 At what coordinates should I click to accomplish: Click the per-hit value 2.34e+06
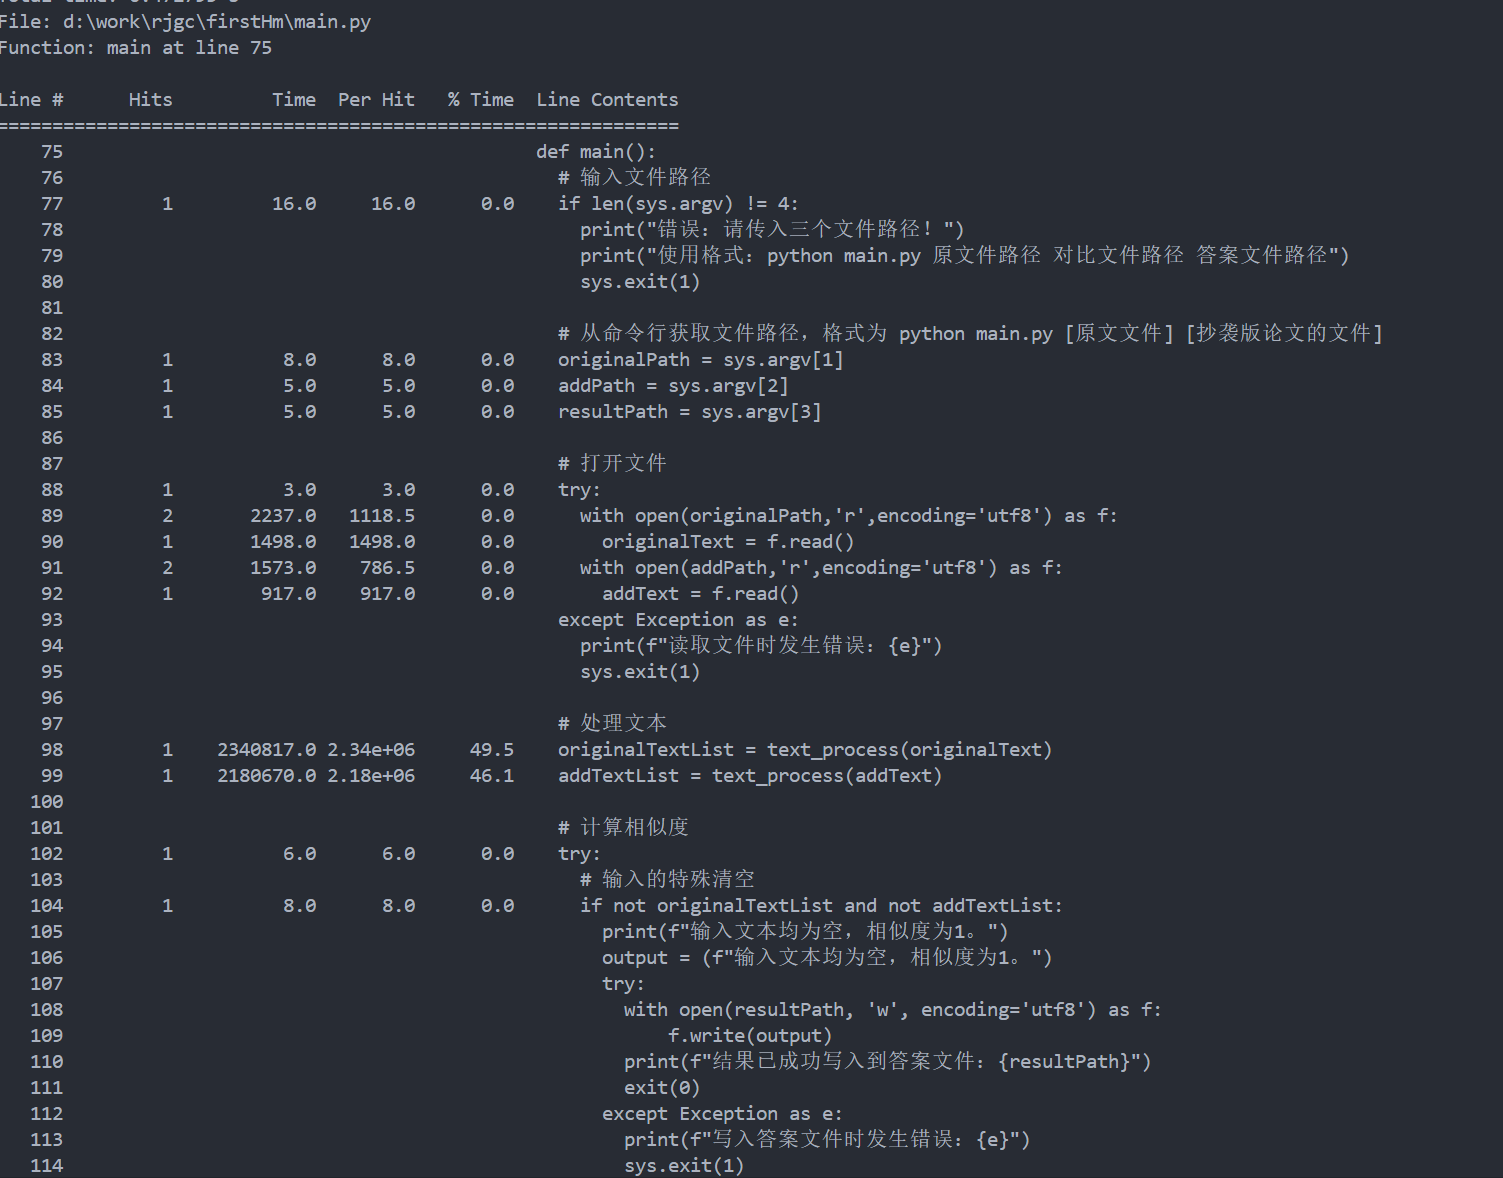click(x=371, y=750)
